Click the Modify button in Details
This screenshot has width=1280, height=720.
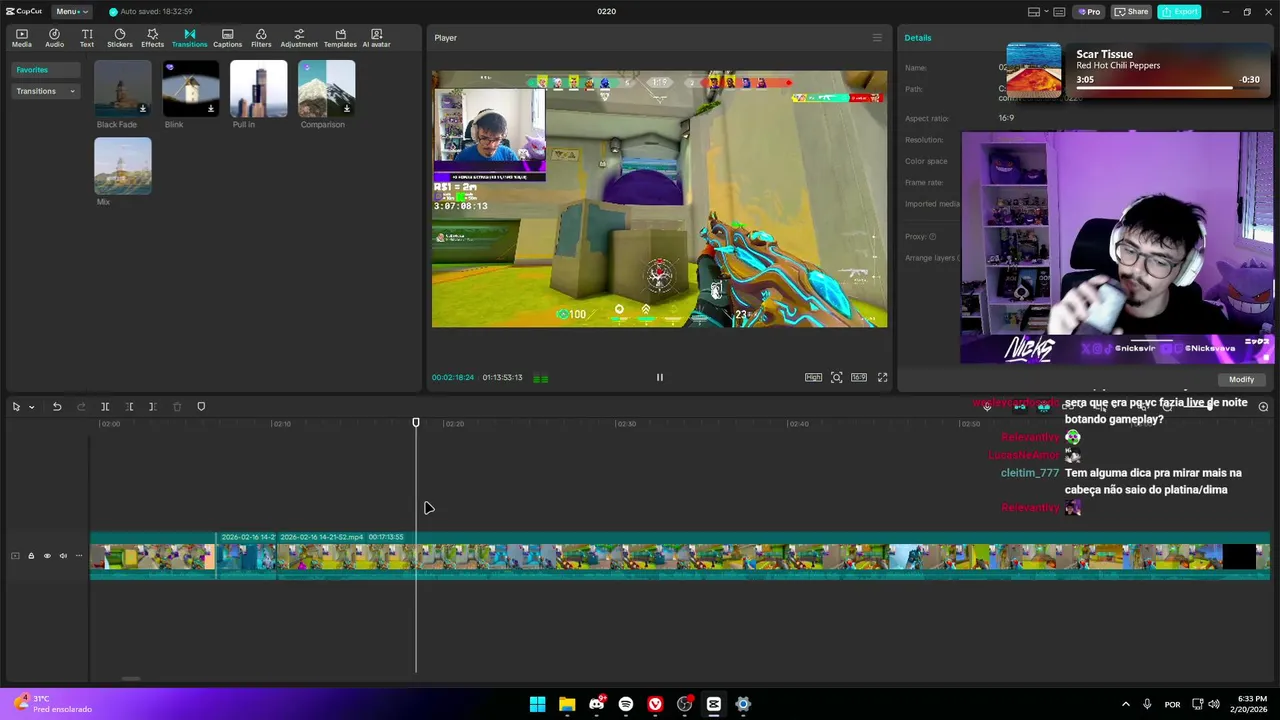pos(1241,379)
